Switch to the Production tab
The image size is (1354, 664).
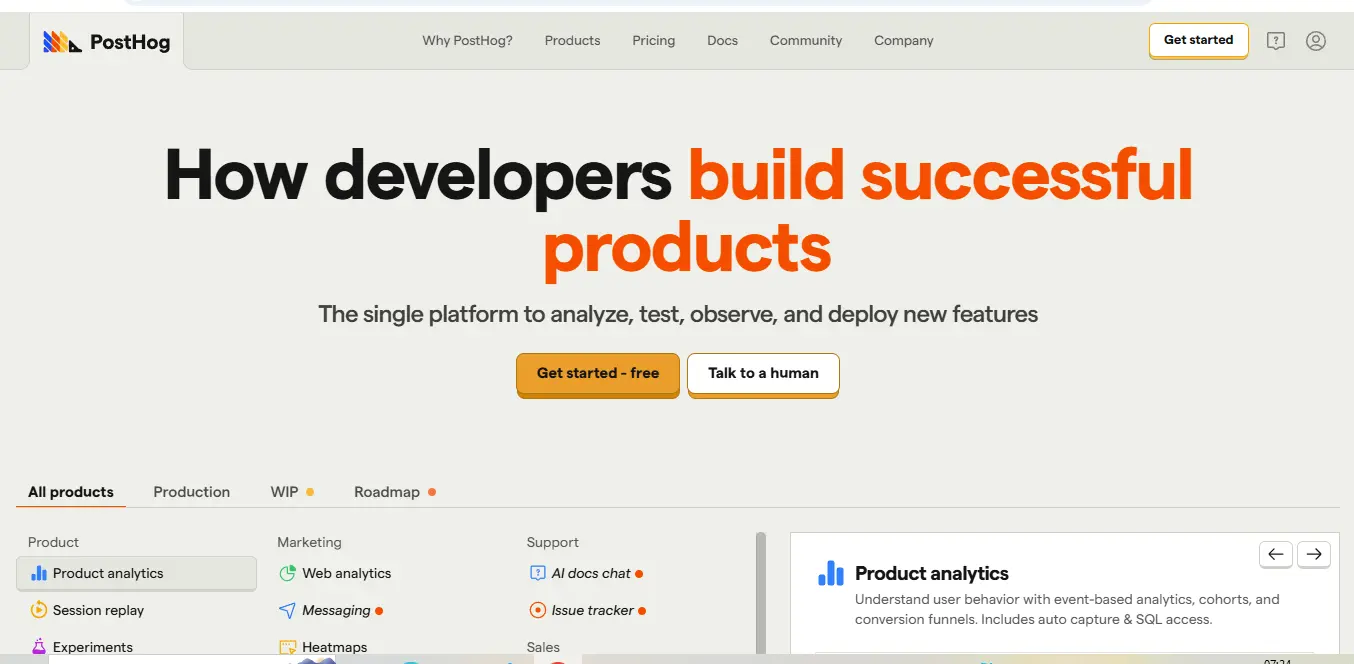tap(192, 492)
